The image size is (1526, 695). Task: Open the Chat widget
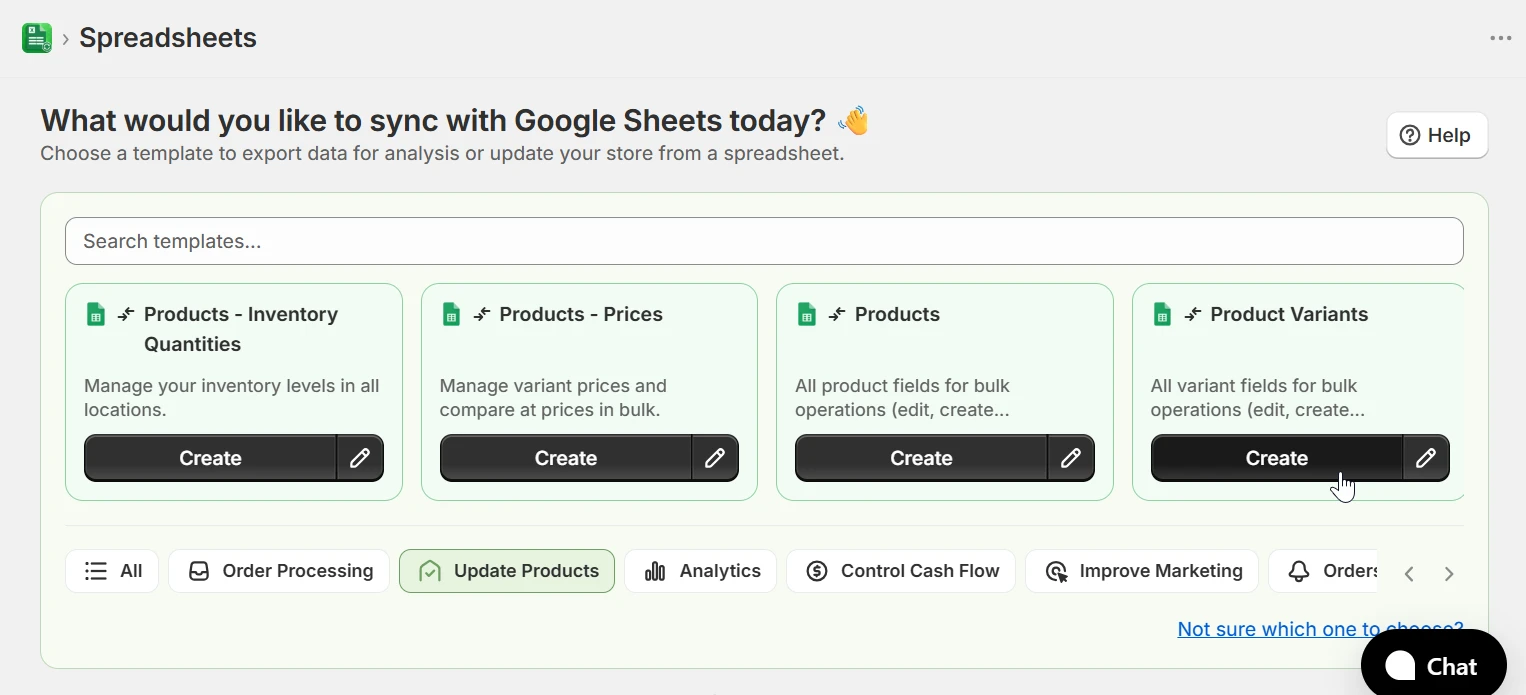(x=1434, y=663)
